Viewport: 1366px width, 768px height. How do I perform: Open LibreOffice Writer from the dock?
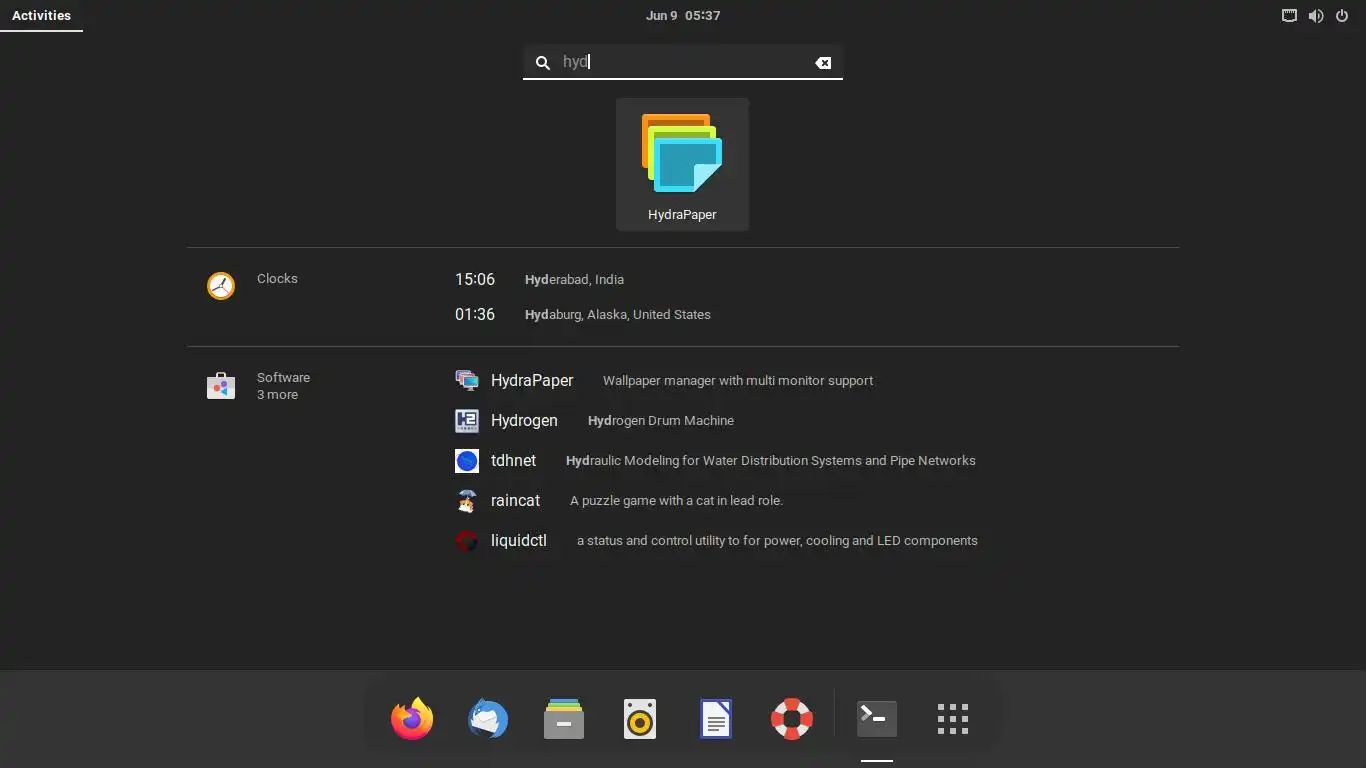pyautogui.click(x=716, y=718)
